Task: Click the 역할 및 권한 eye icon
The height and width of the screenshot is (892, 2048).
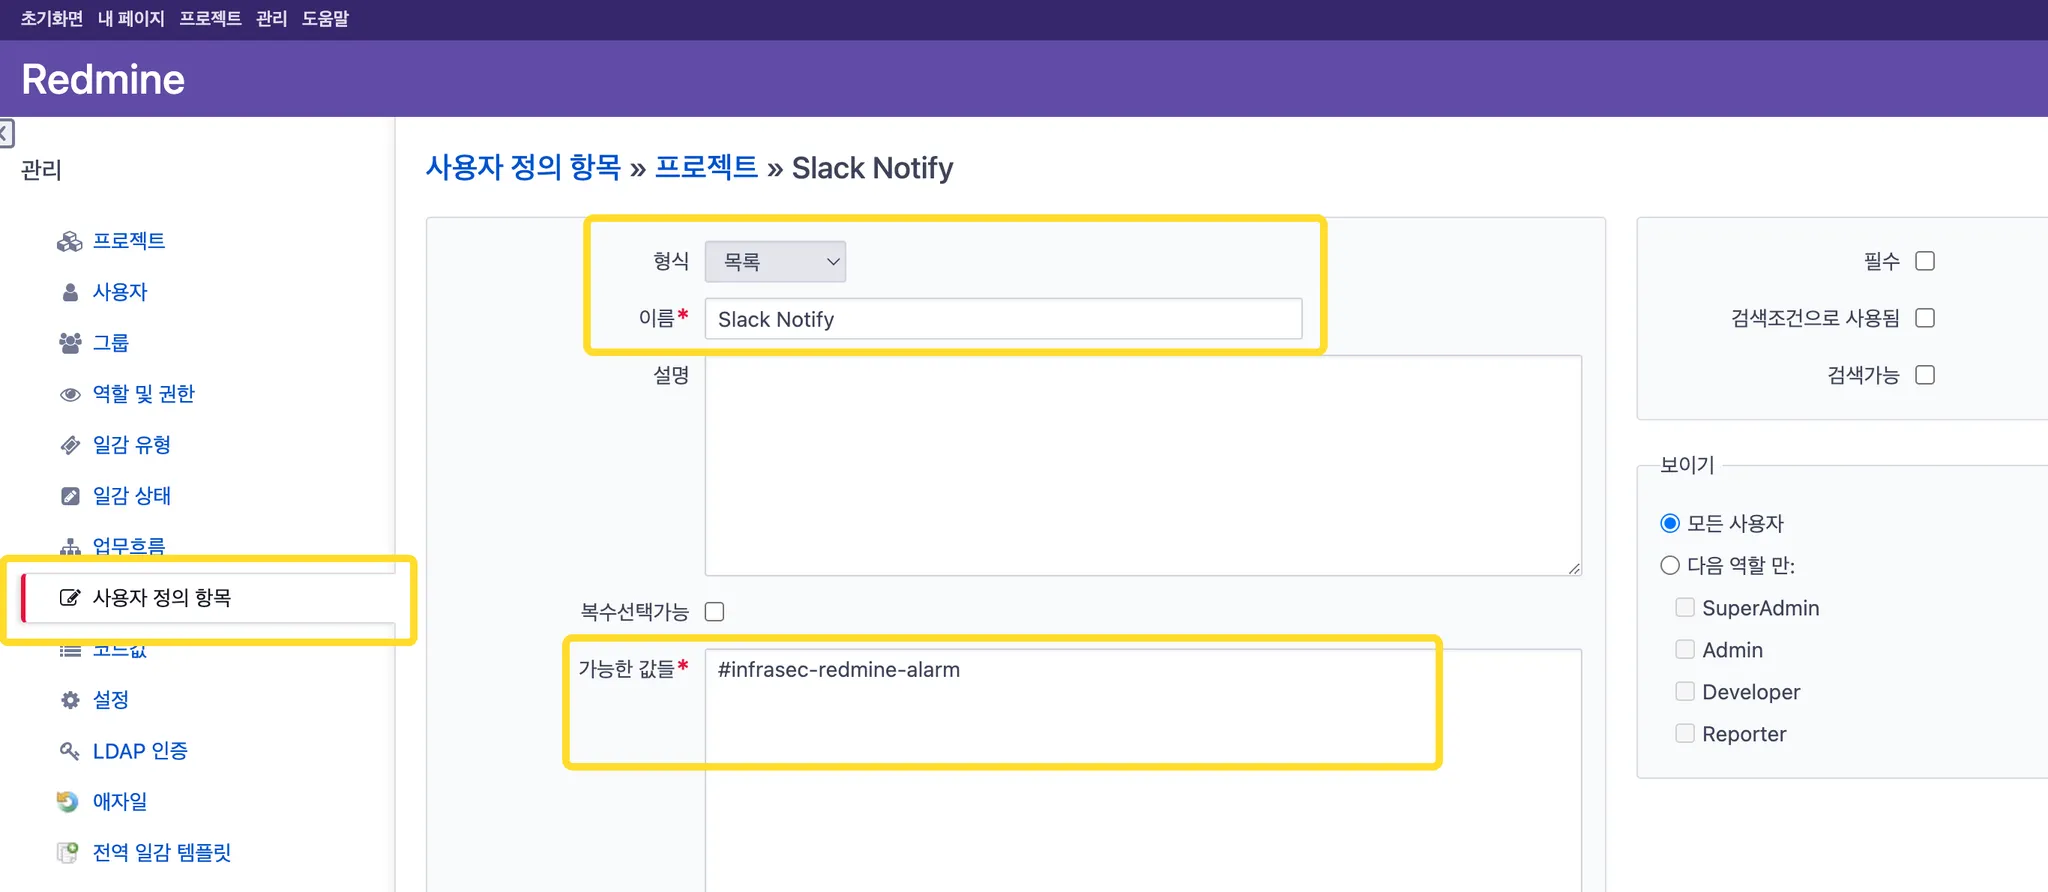Action: (70, 394)
